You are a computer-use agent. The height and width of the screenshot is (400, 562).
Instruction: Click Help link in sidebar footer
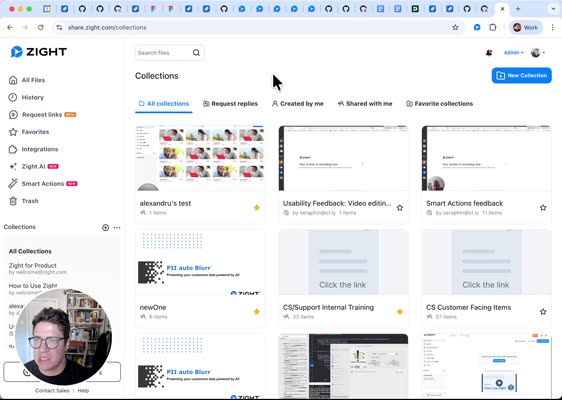coord(83,391)
